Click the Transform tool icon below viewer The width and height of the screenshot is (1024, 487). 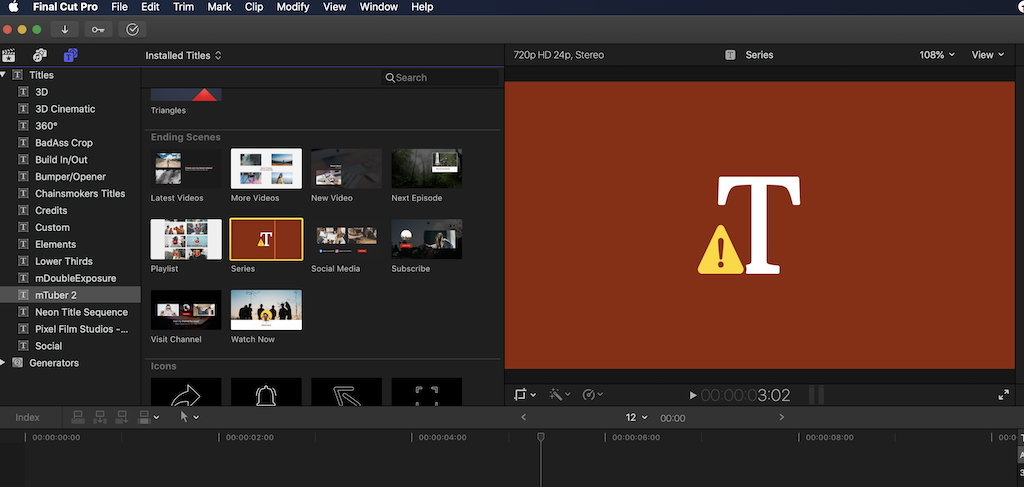pyautogui.click(x=520, y=394)
